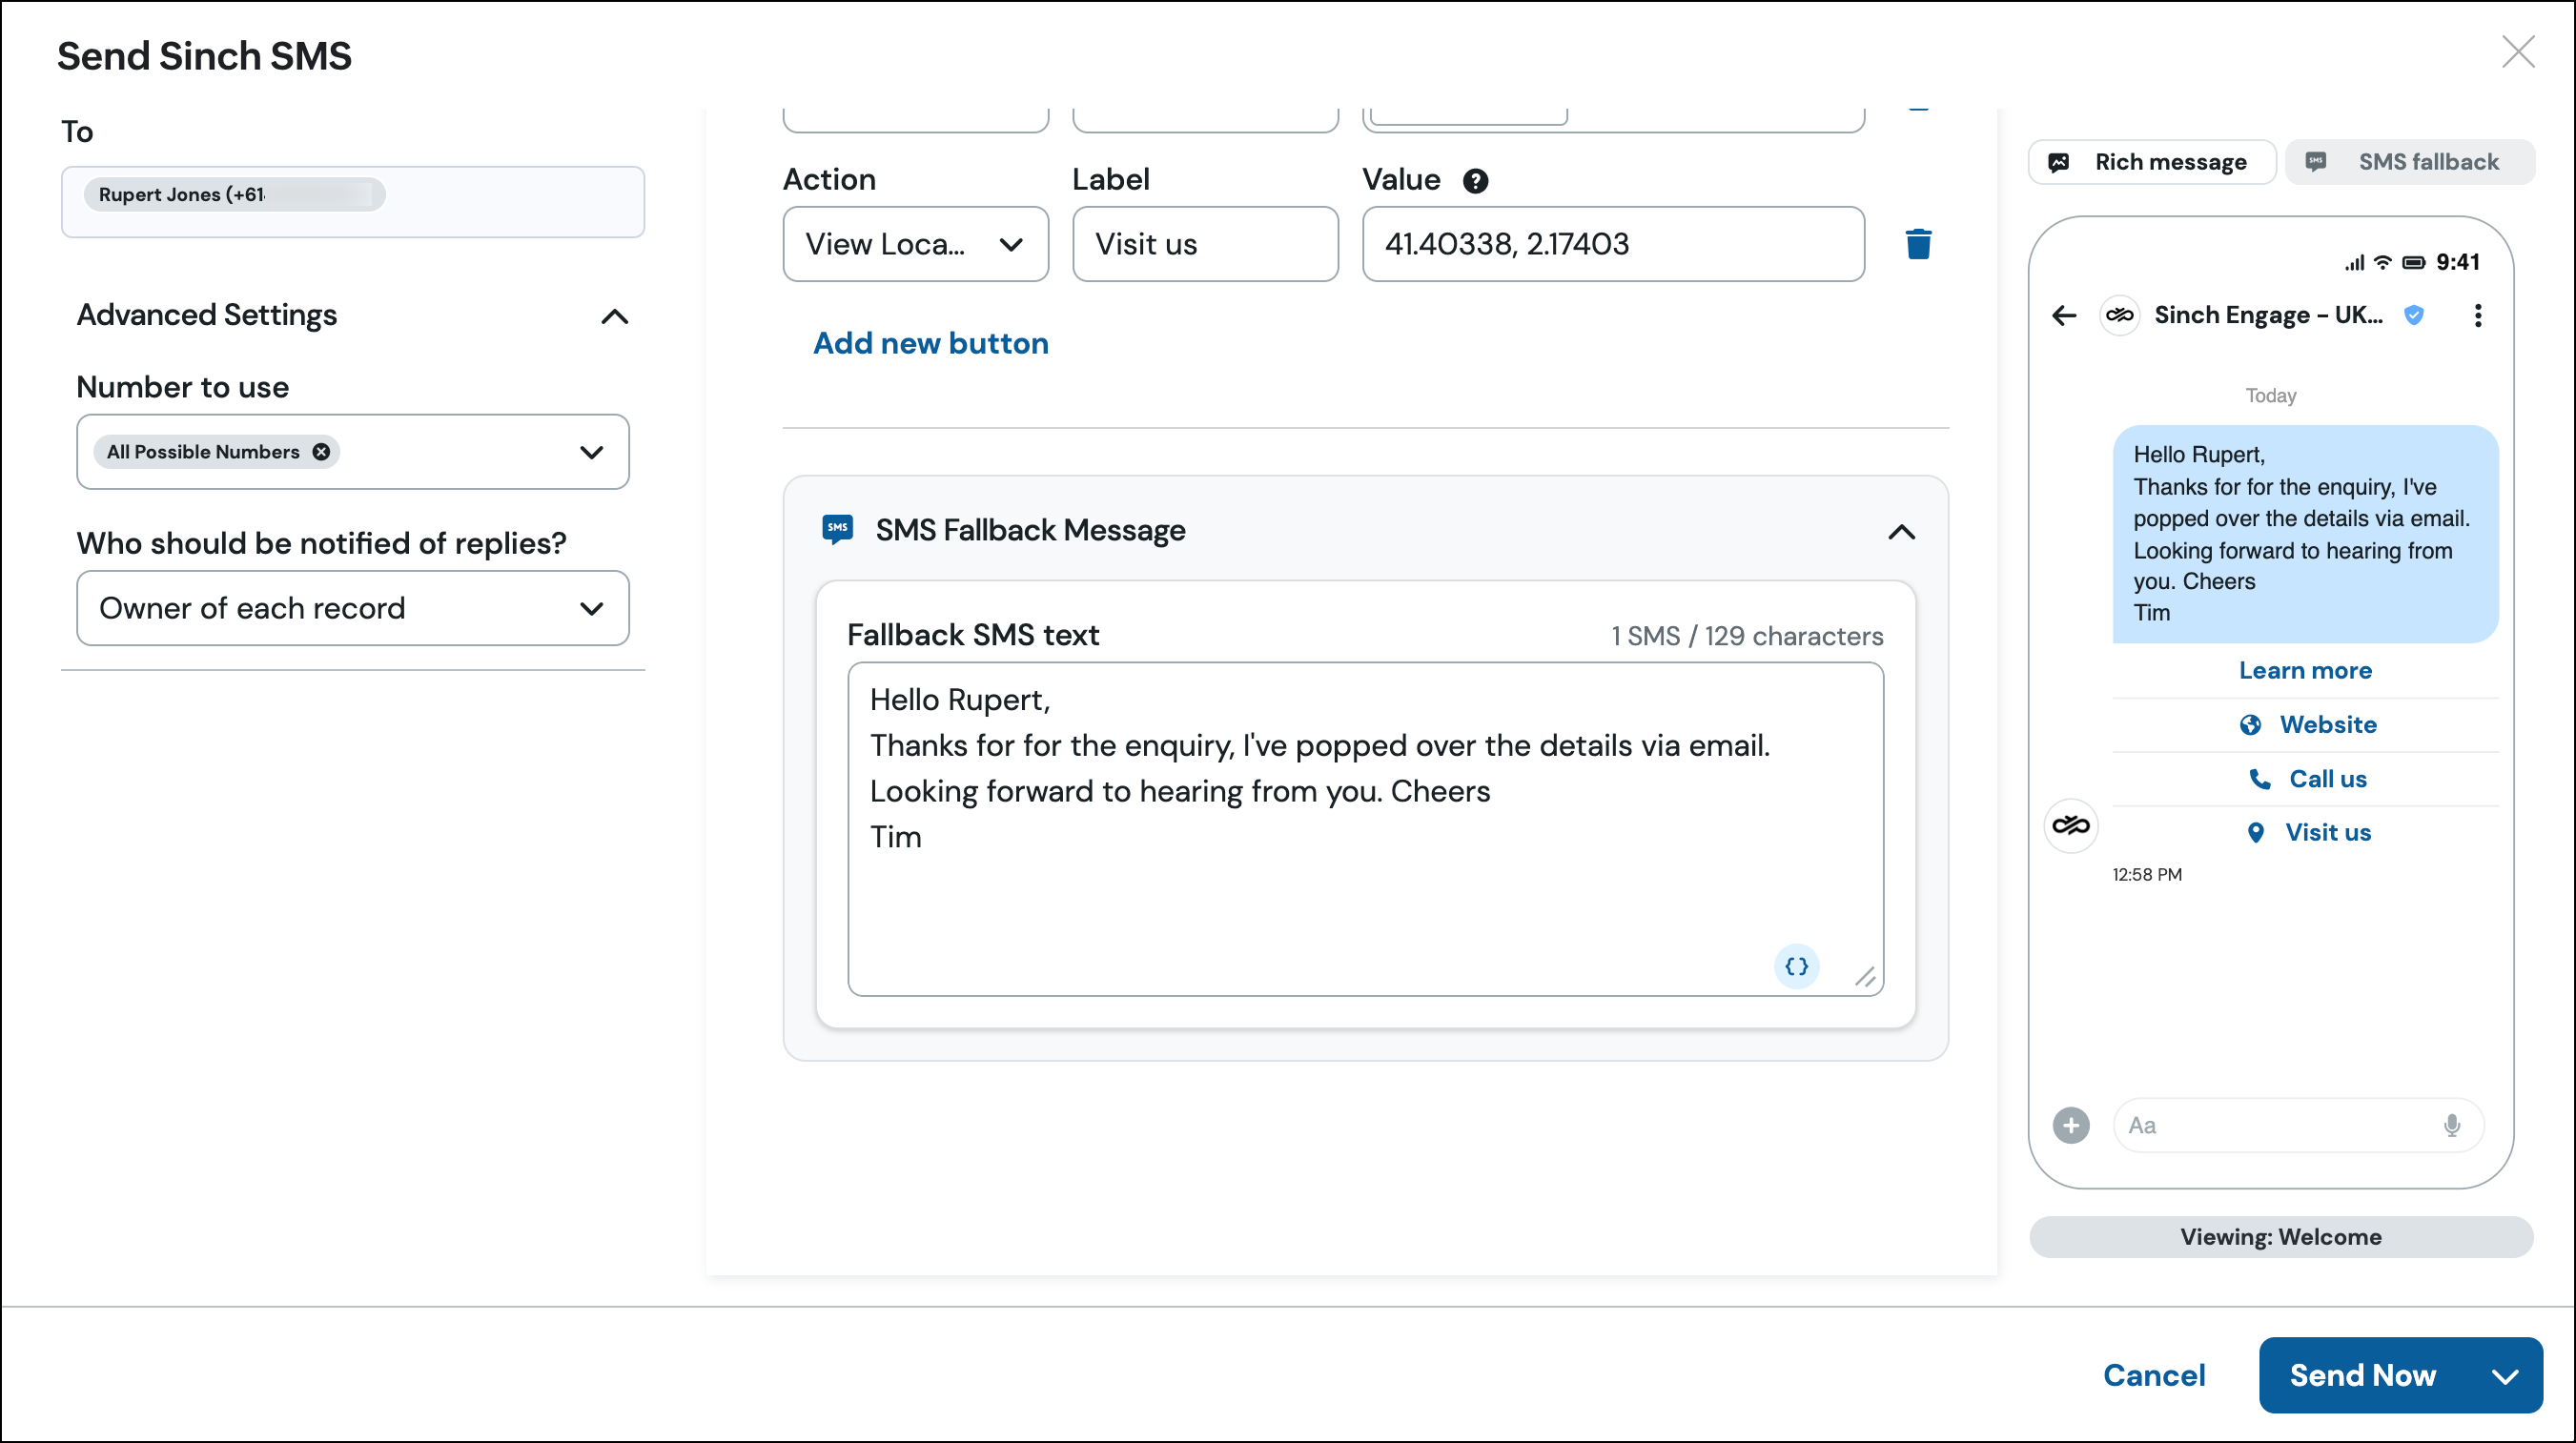Switch to the Rich message preview tab
Image resolution: width=2576 pixels, height=1443 pixels.
click(x=2152, y=162)
